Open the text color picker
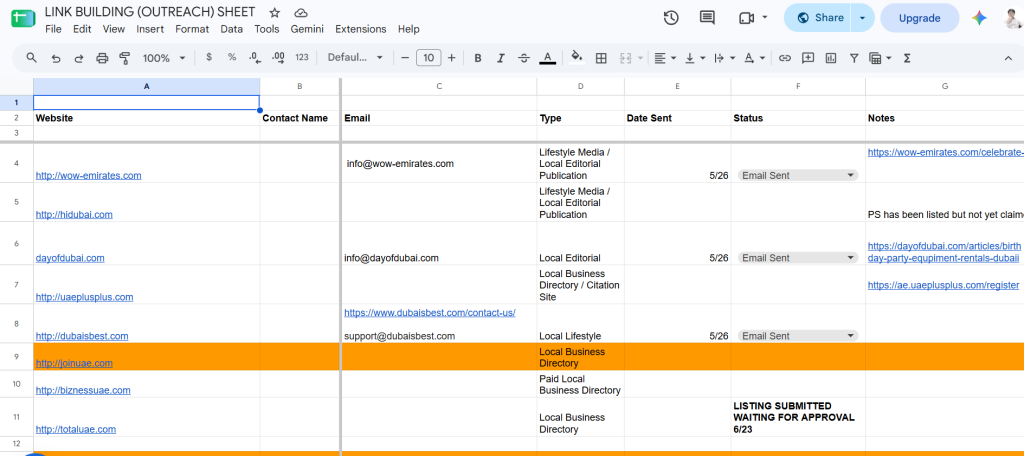Viewport: 1024px width, 456px height. pos(547,58)
